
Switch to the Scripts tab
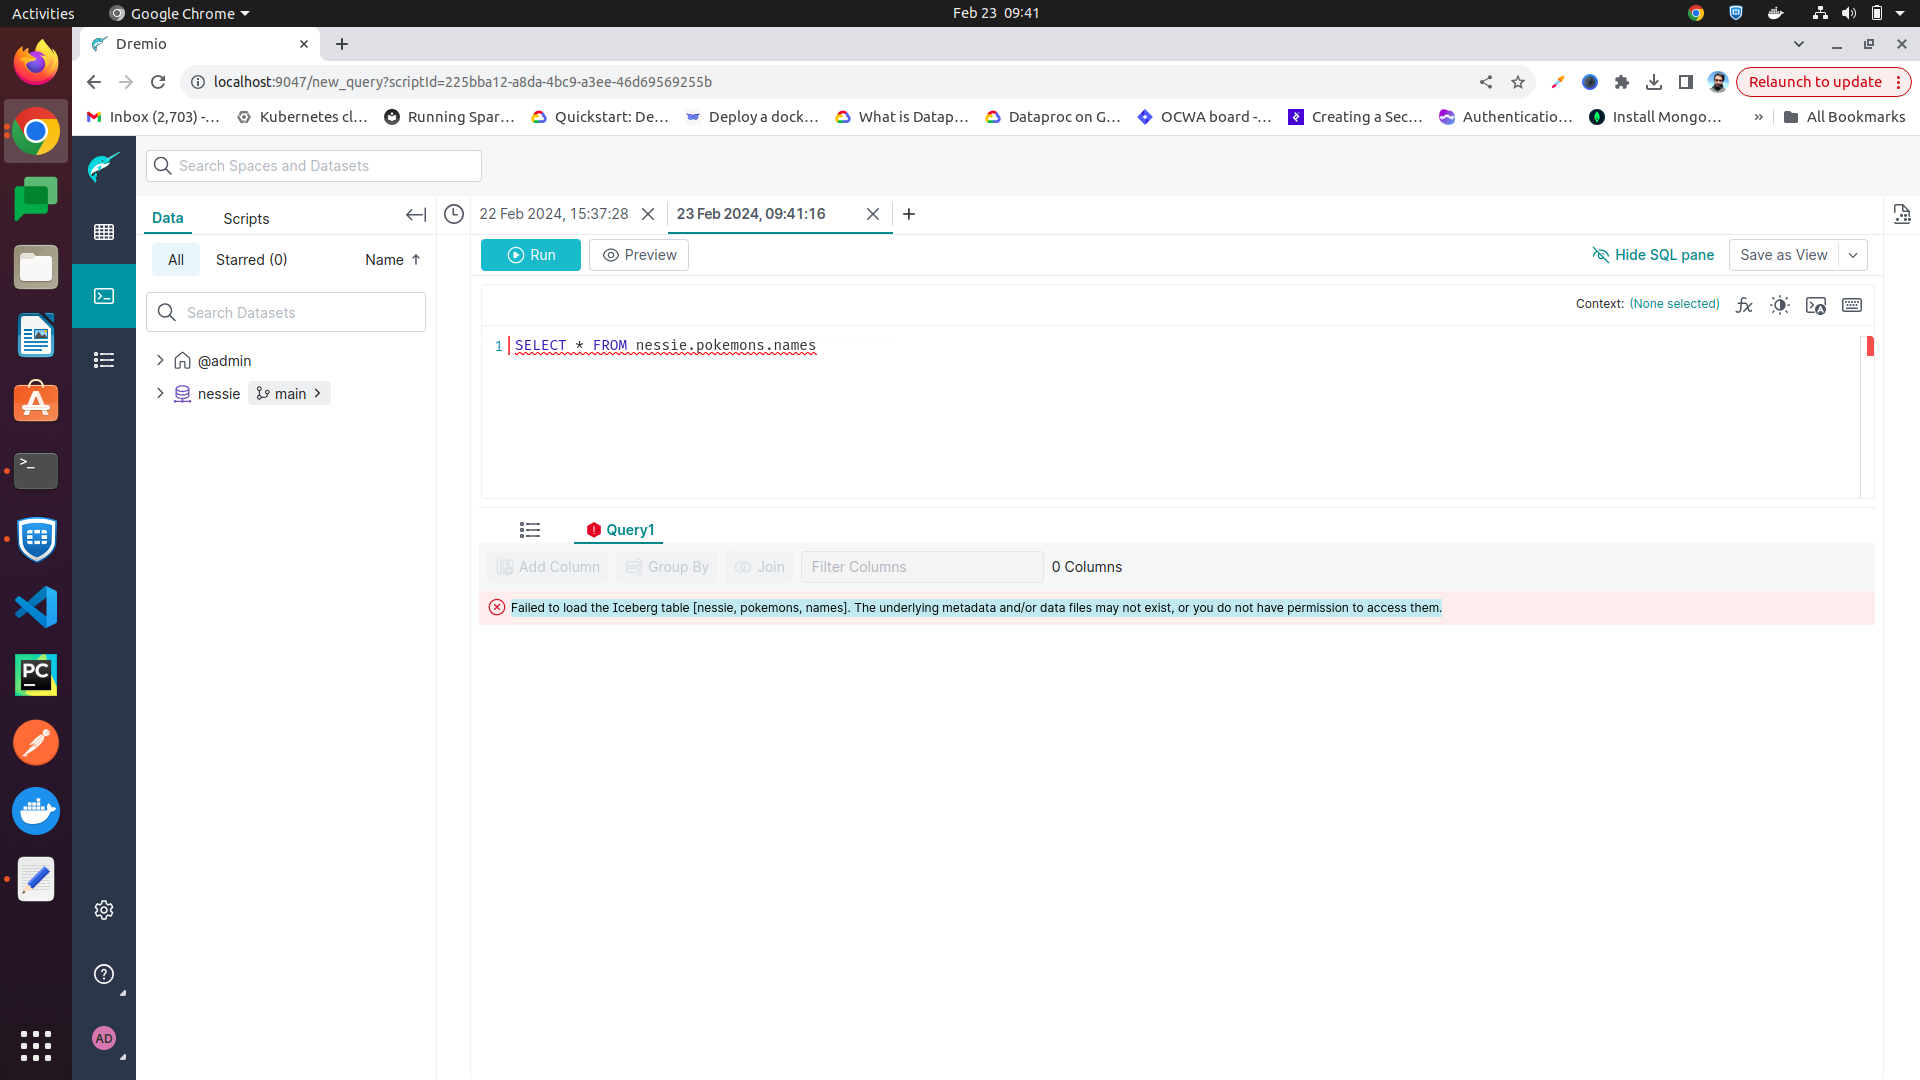click(x=246, y=218)
